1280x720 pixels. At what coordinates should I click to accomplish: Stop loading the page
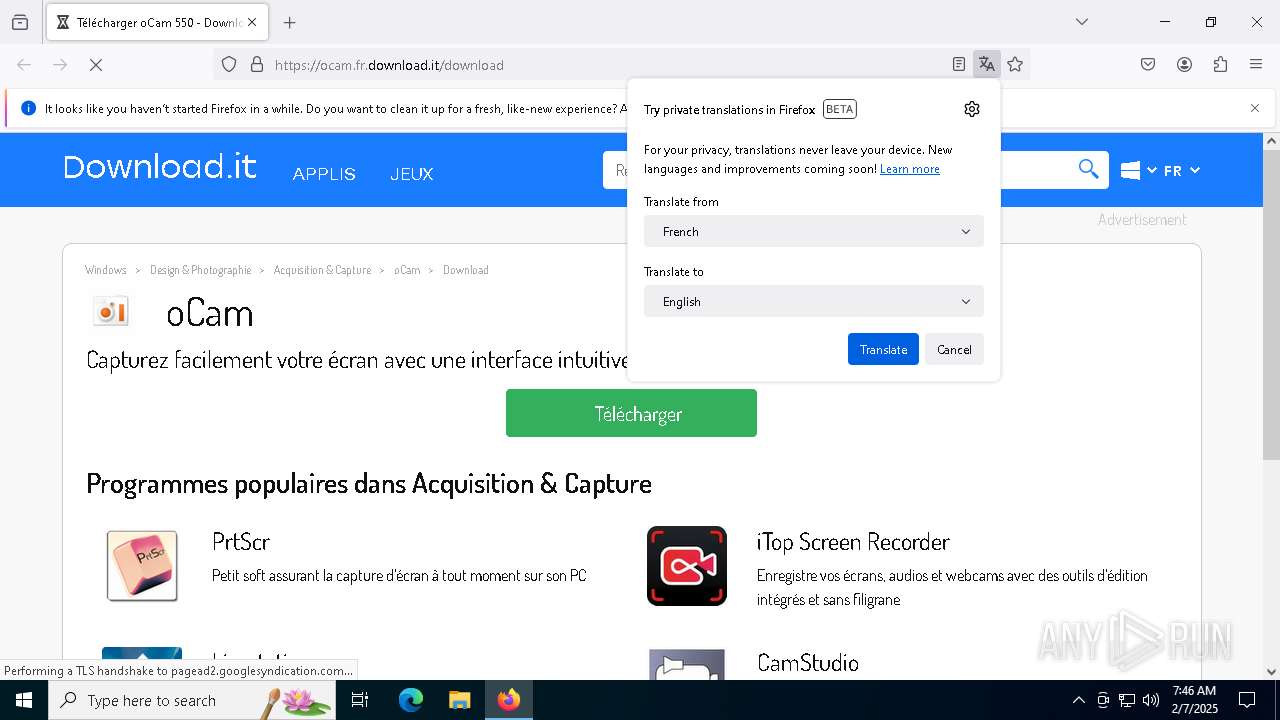[96, 65]
